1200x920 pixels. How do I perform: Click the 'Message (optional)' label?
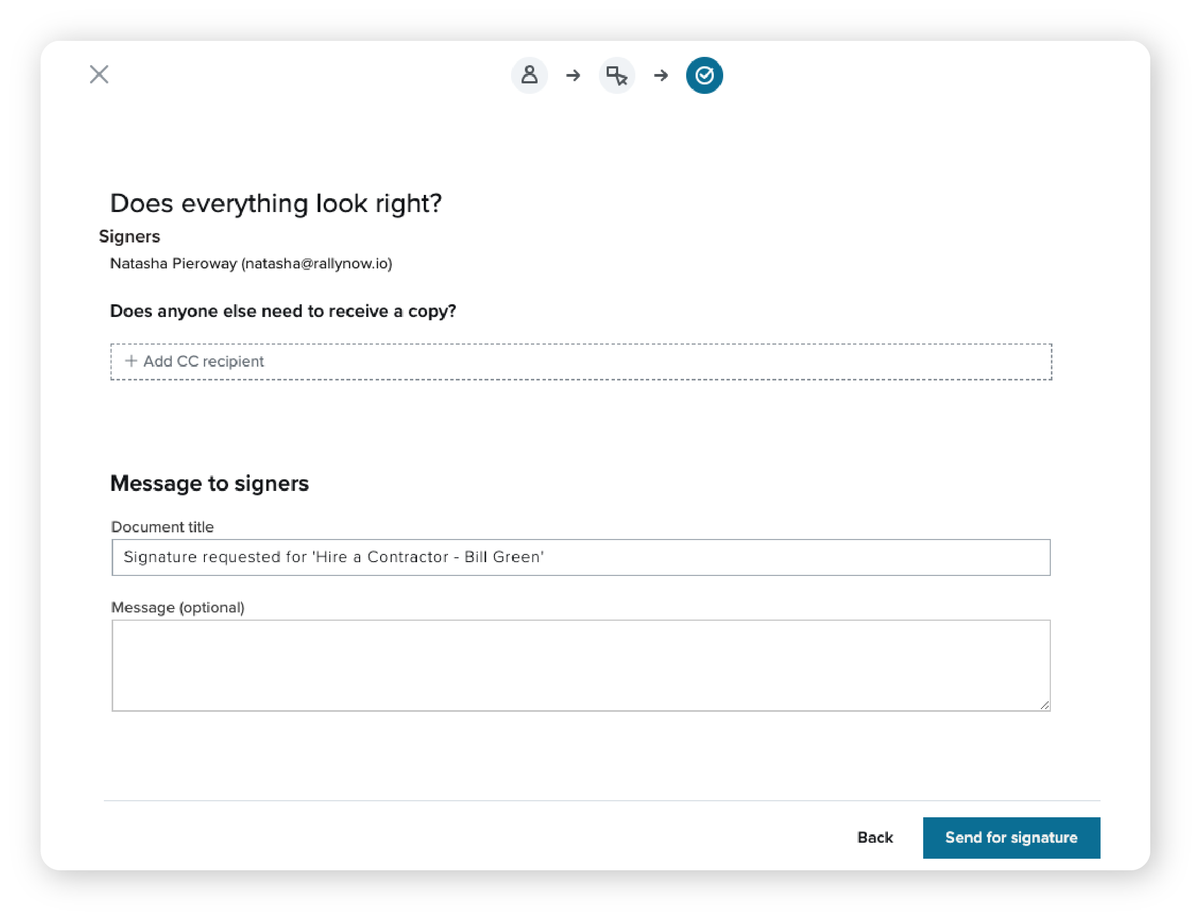tap(178, 607)
